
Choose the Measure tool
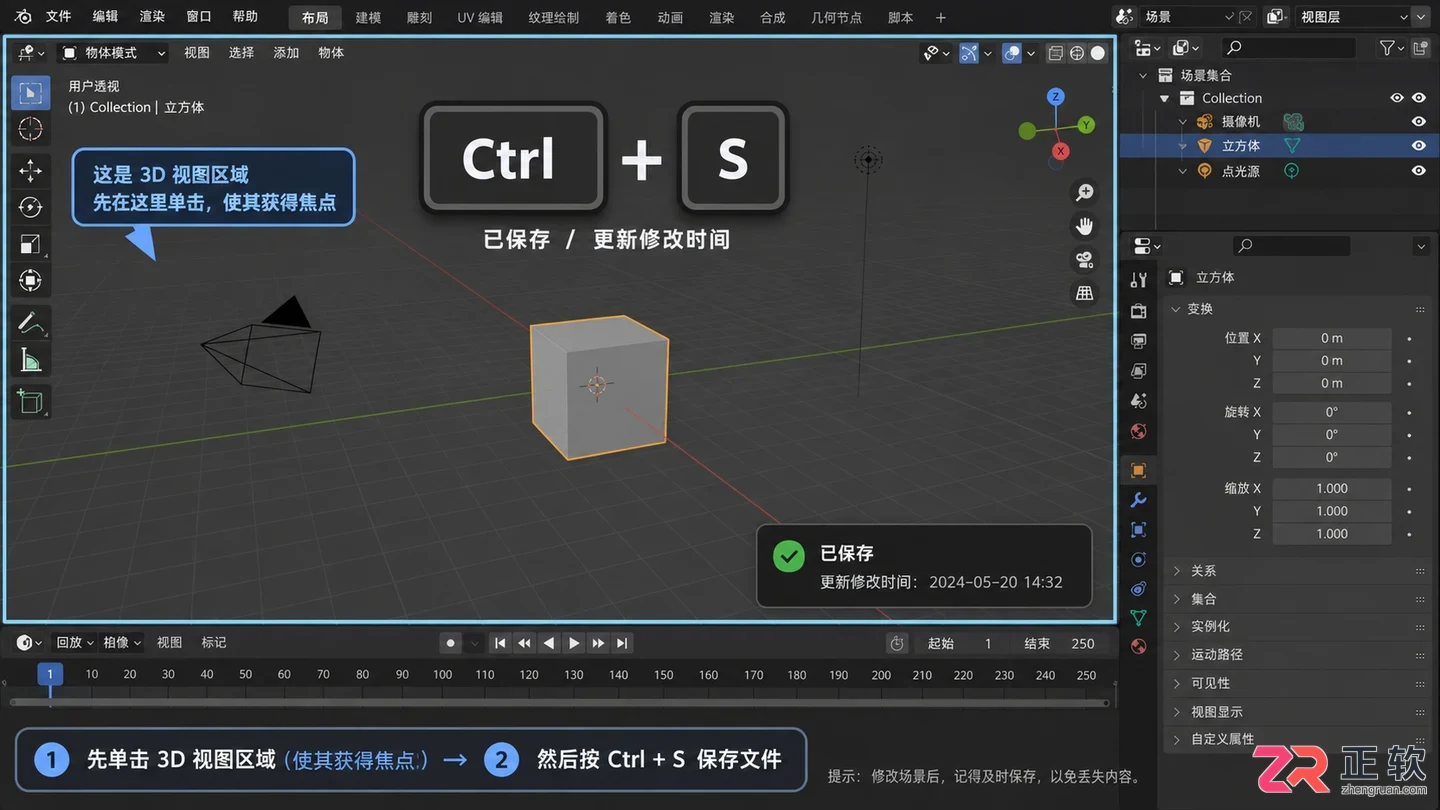coord(30,360)
